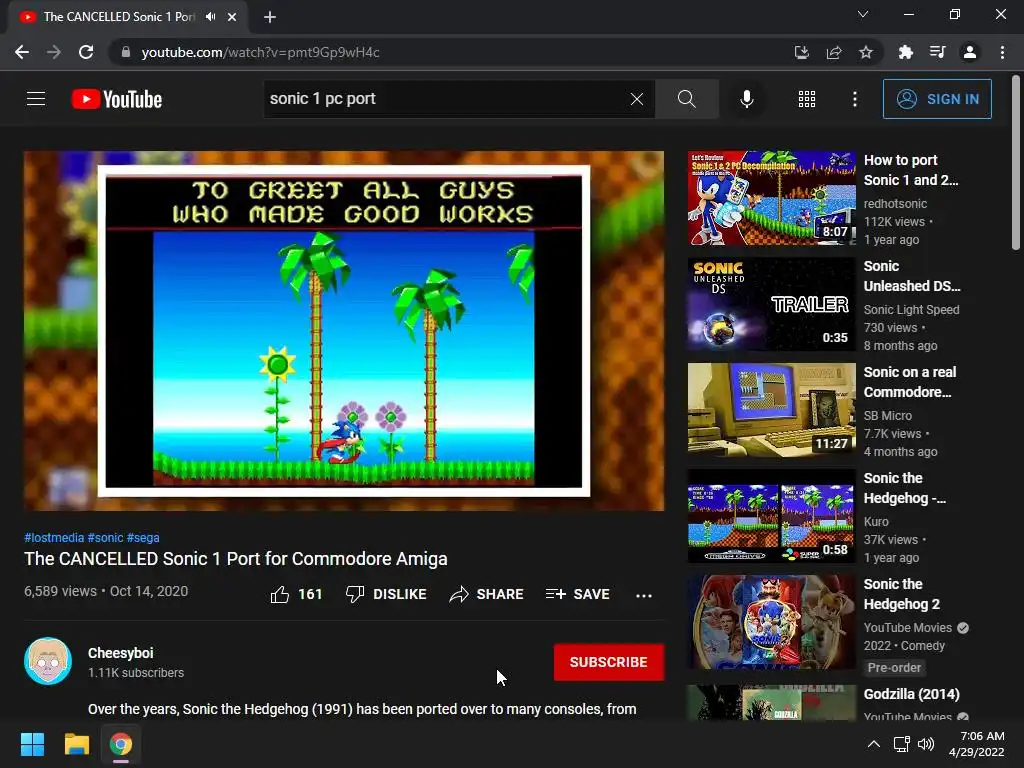Go to YouTube home via logo
The image size is (1024, 768).
coord(117,99)
